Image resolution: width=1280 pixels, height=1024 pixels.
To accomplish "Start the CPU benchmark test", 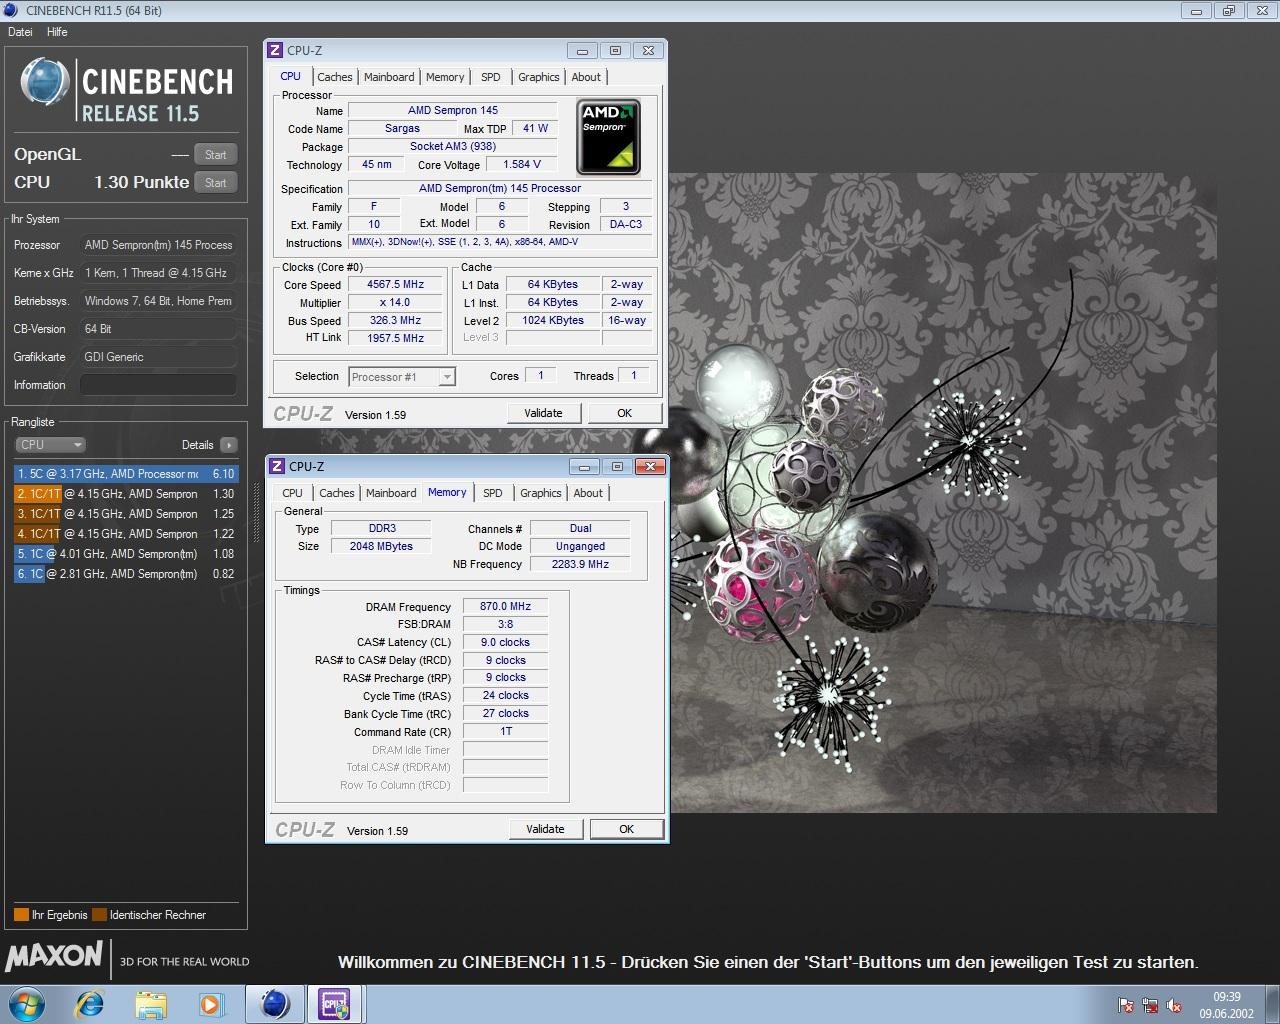I will 215,183.
